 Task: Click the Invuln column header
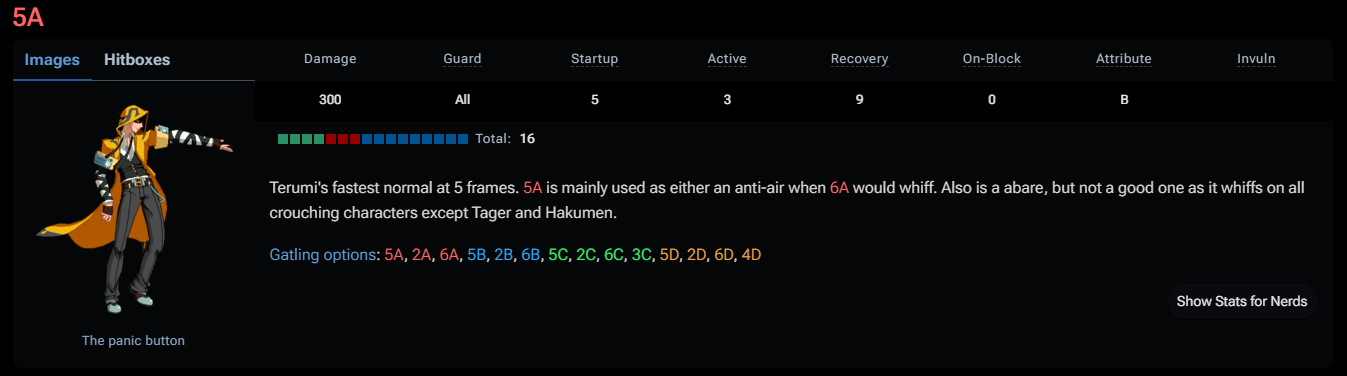(x=1256, y=59)
